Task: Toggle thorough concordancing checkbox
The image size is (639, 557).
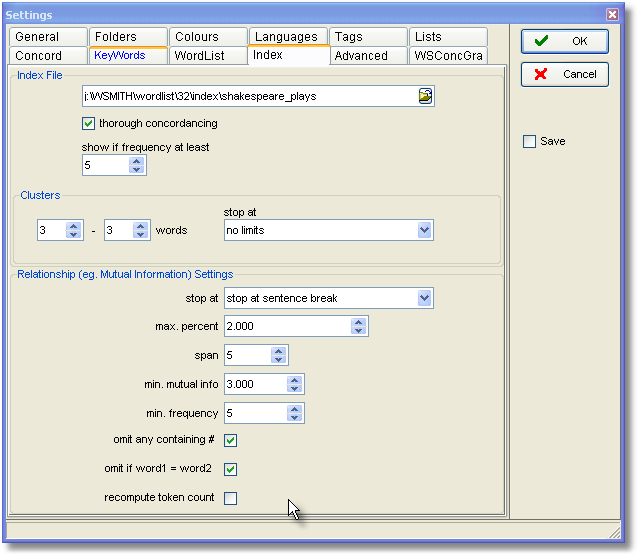Action: tap(88, 123)
